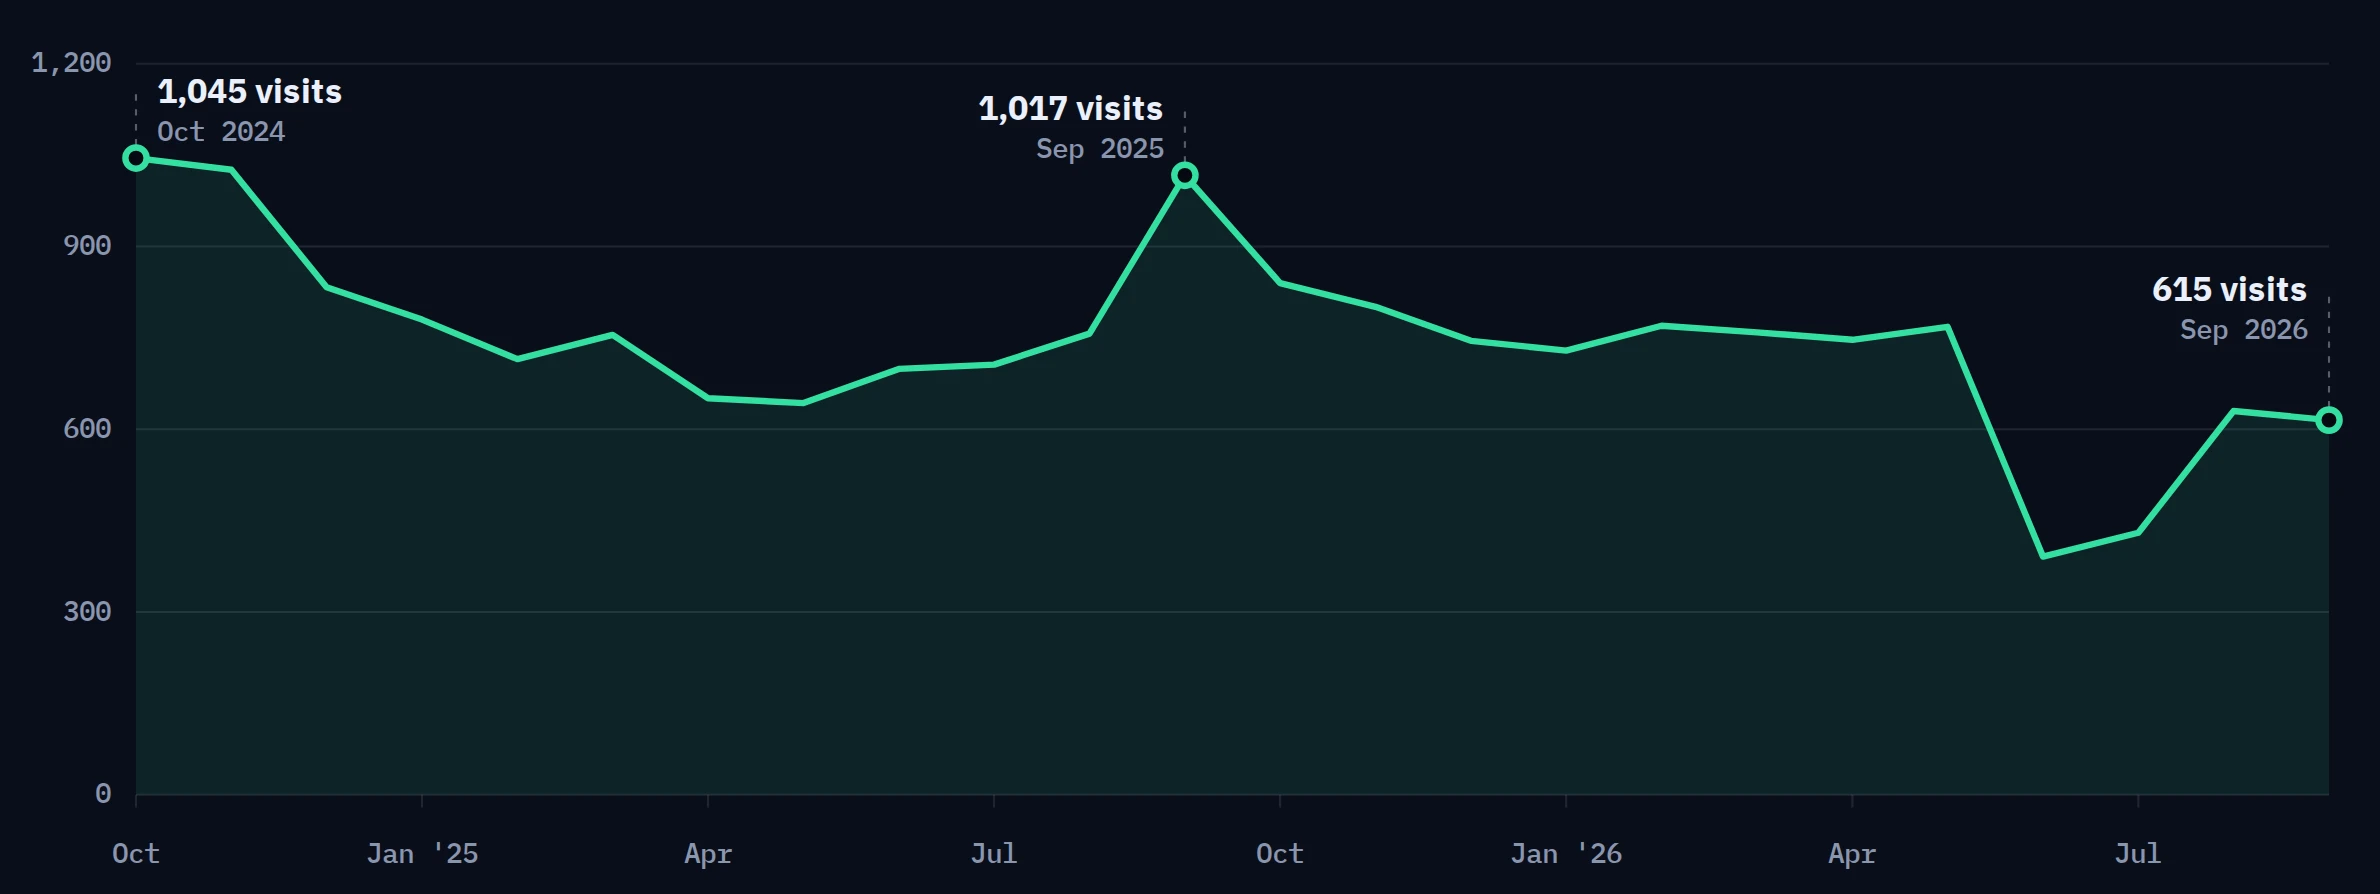Select the "600" y-axis label

pyautogui.click(x=87, y=429)
